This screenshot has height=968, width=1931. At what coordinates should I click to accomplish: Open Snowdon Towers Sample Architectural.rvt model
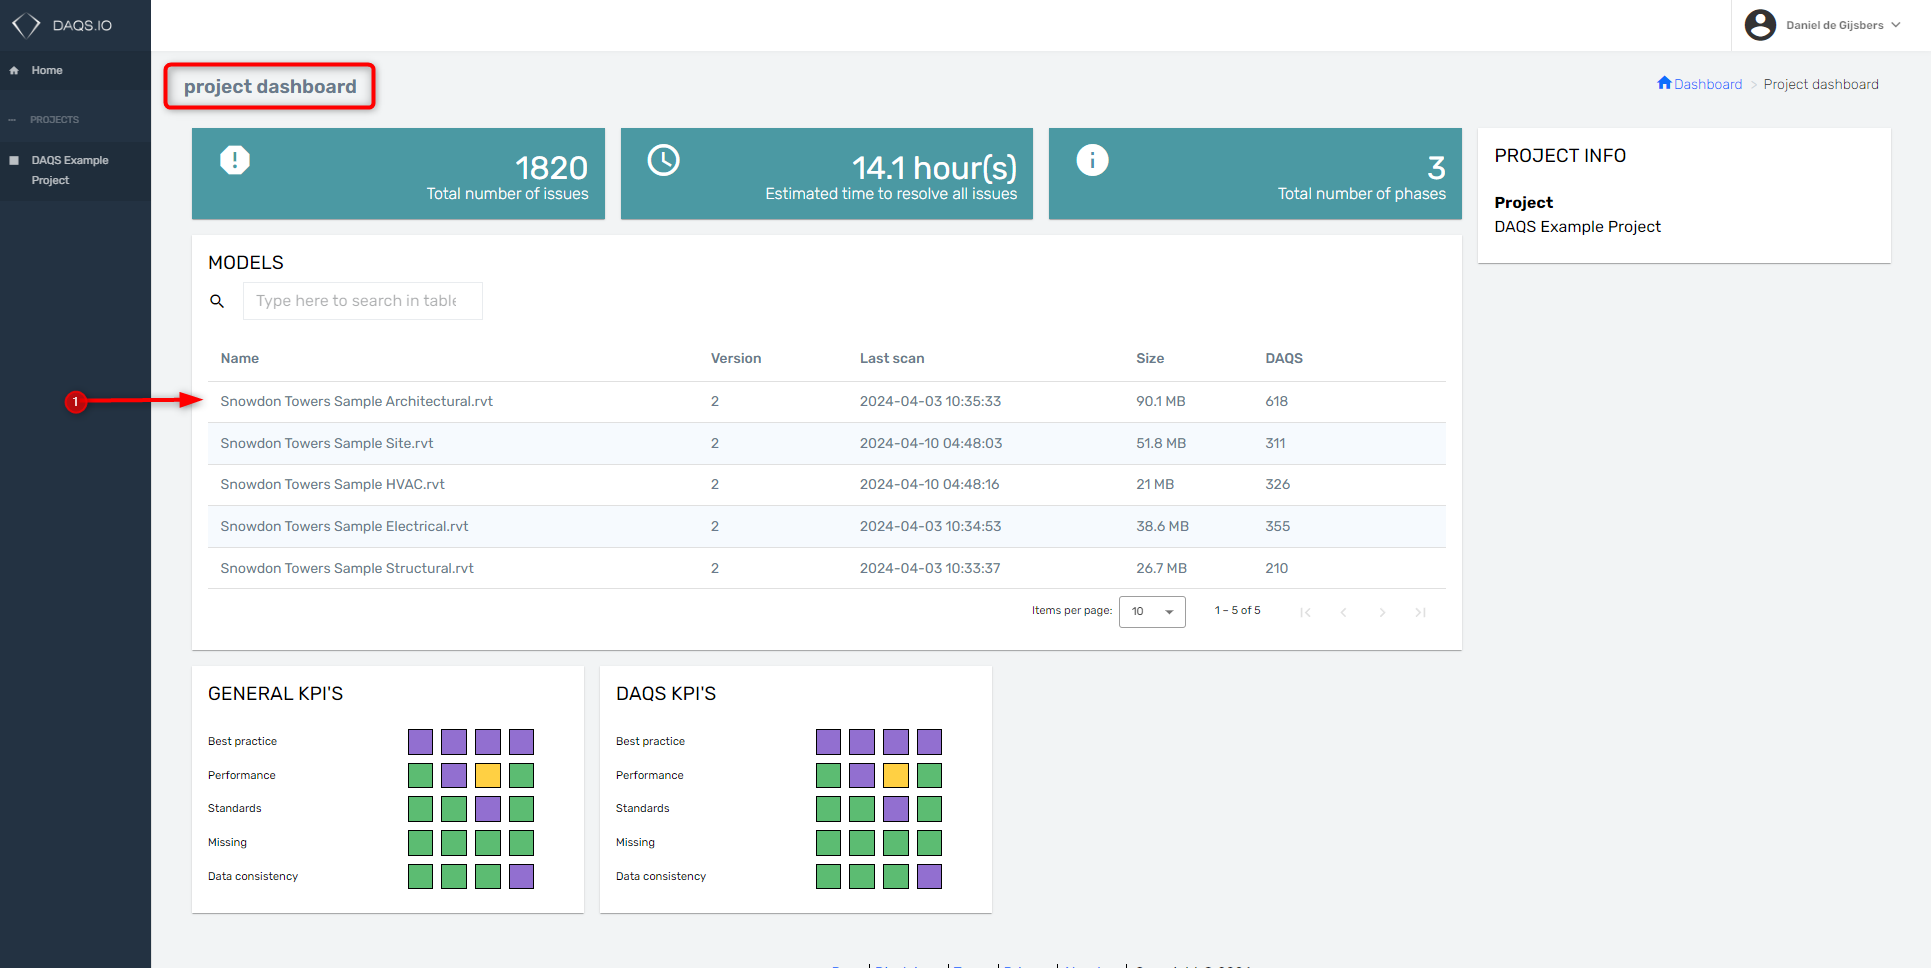(356, 401)
